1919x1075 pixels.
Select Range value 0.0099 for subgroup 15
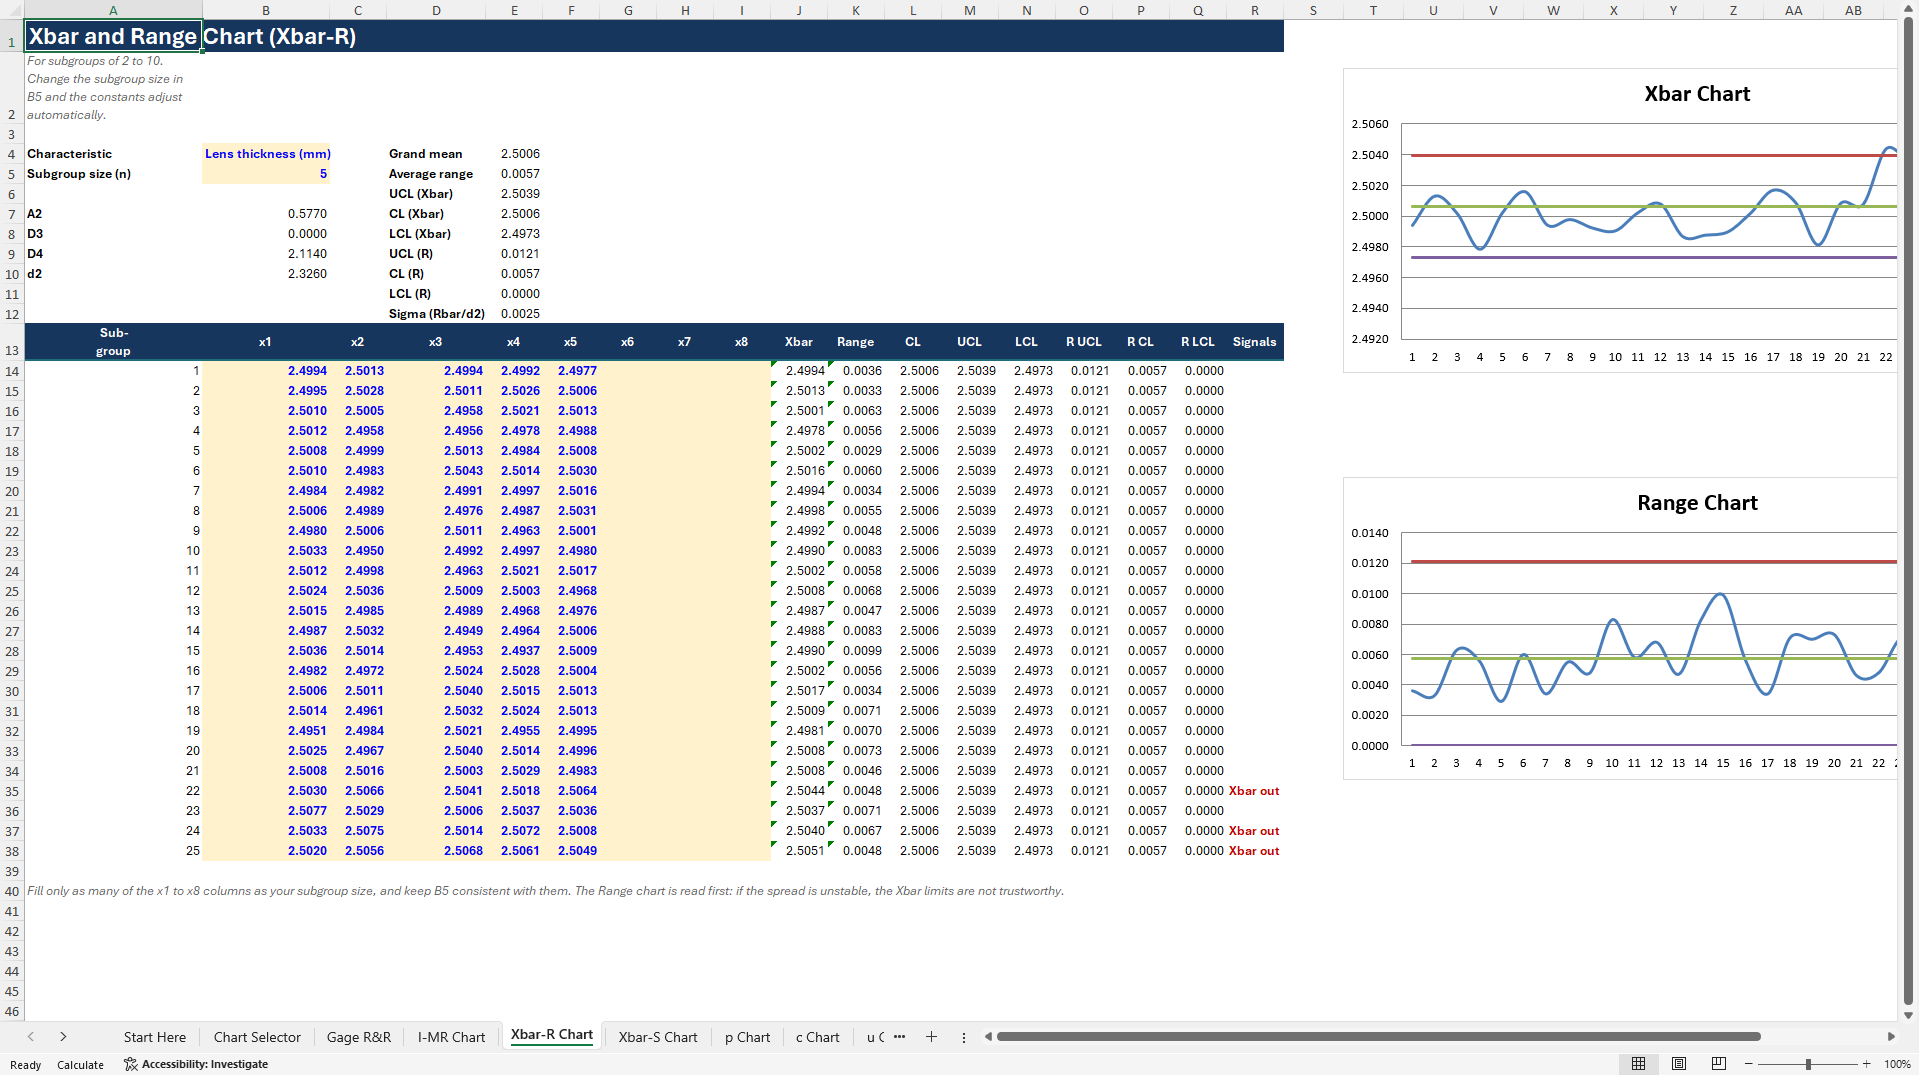(x=862, y=651)
